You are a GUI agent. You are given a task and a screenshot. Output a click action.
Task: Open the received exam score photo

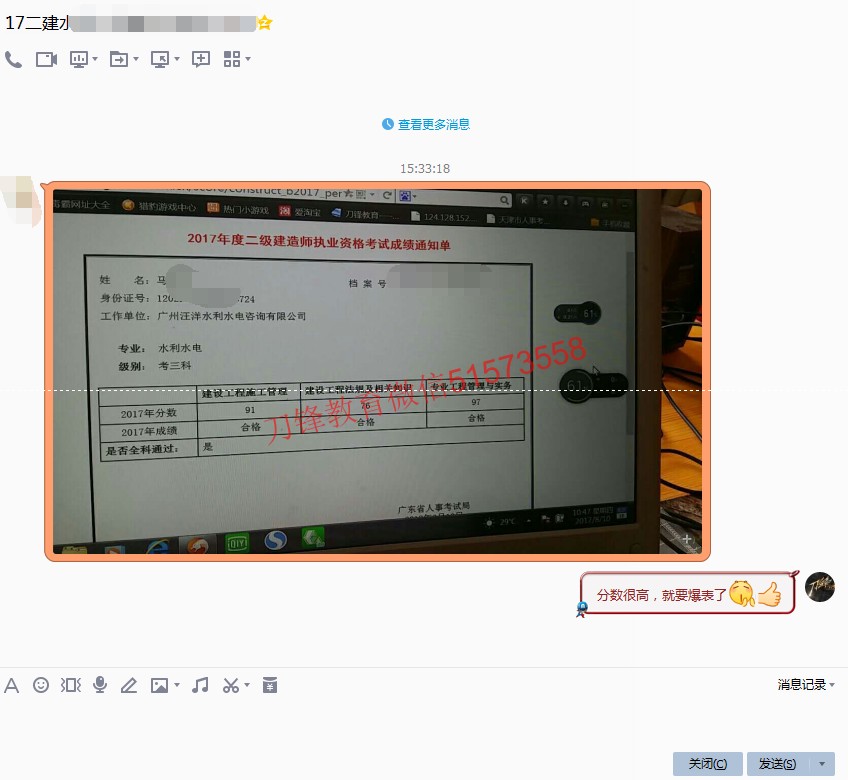377,372
